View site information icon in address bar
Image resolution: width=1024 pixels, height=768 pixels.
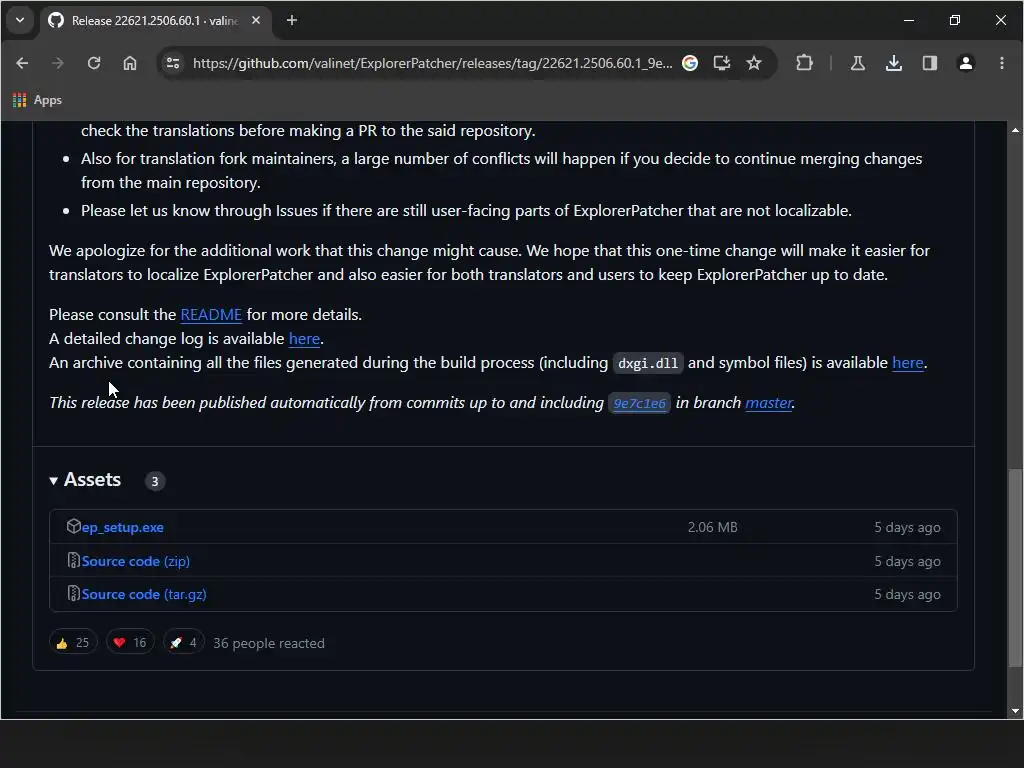[x=173, y=63]
